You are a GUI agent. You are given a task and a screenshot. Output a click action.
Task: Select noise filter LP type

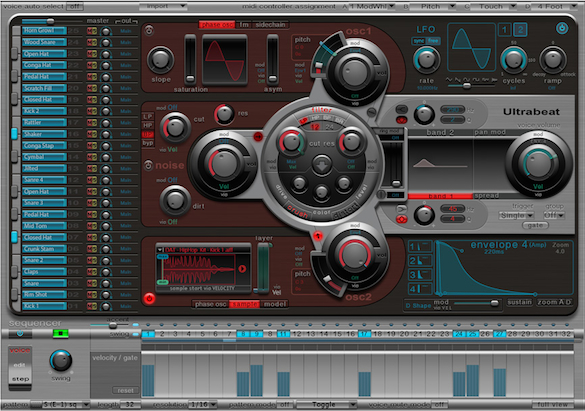tap(148, 117)
